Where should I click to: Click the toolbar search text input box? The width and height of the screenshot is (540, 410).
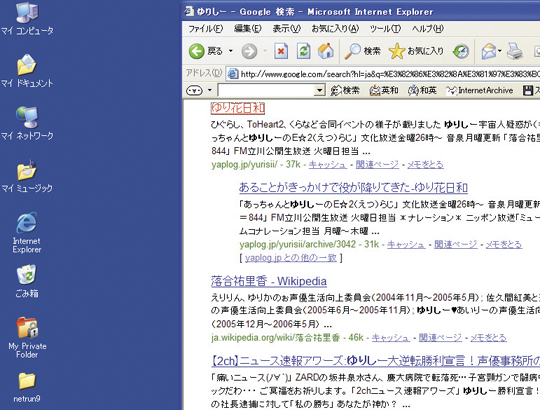pos(267,91)
